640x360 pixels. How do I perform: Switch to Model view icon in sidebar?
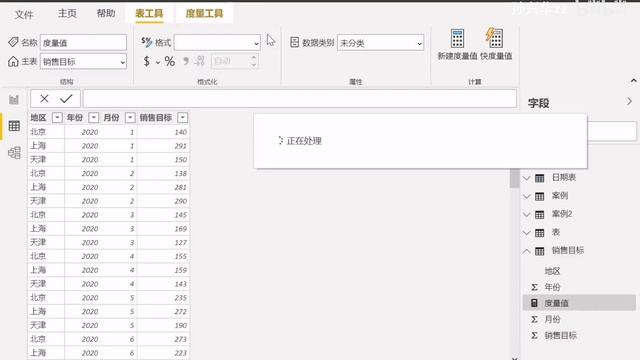point(14,152)
